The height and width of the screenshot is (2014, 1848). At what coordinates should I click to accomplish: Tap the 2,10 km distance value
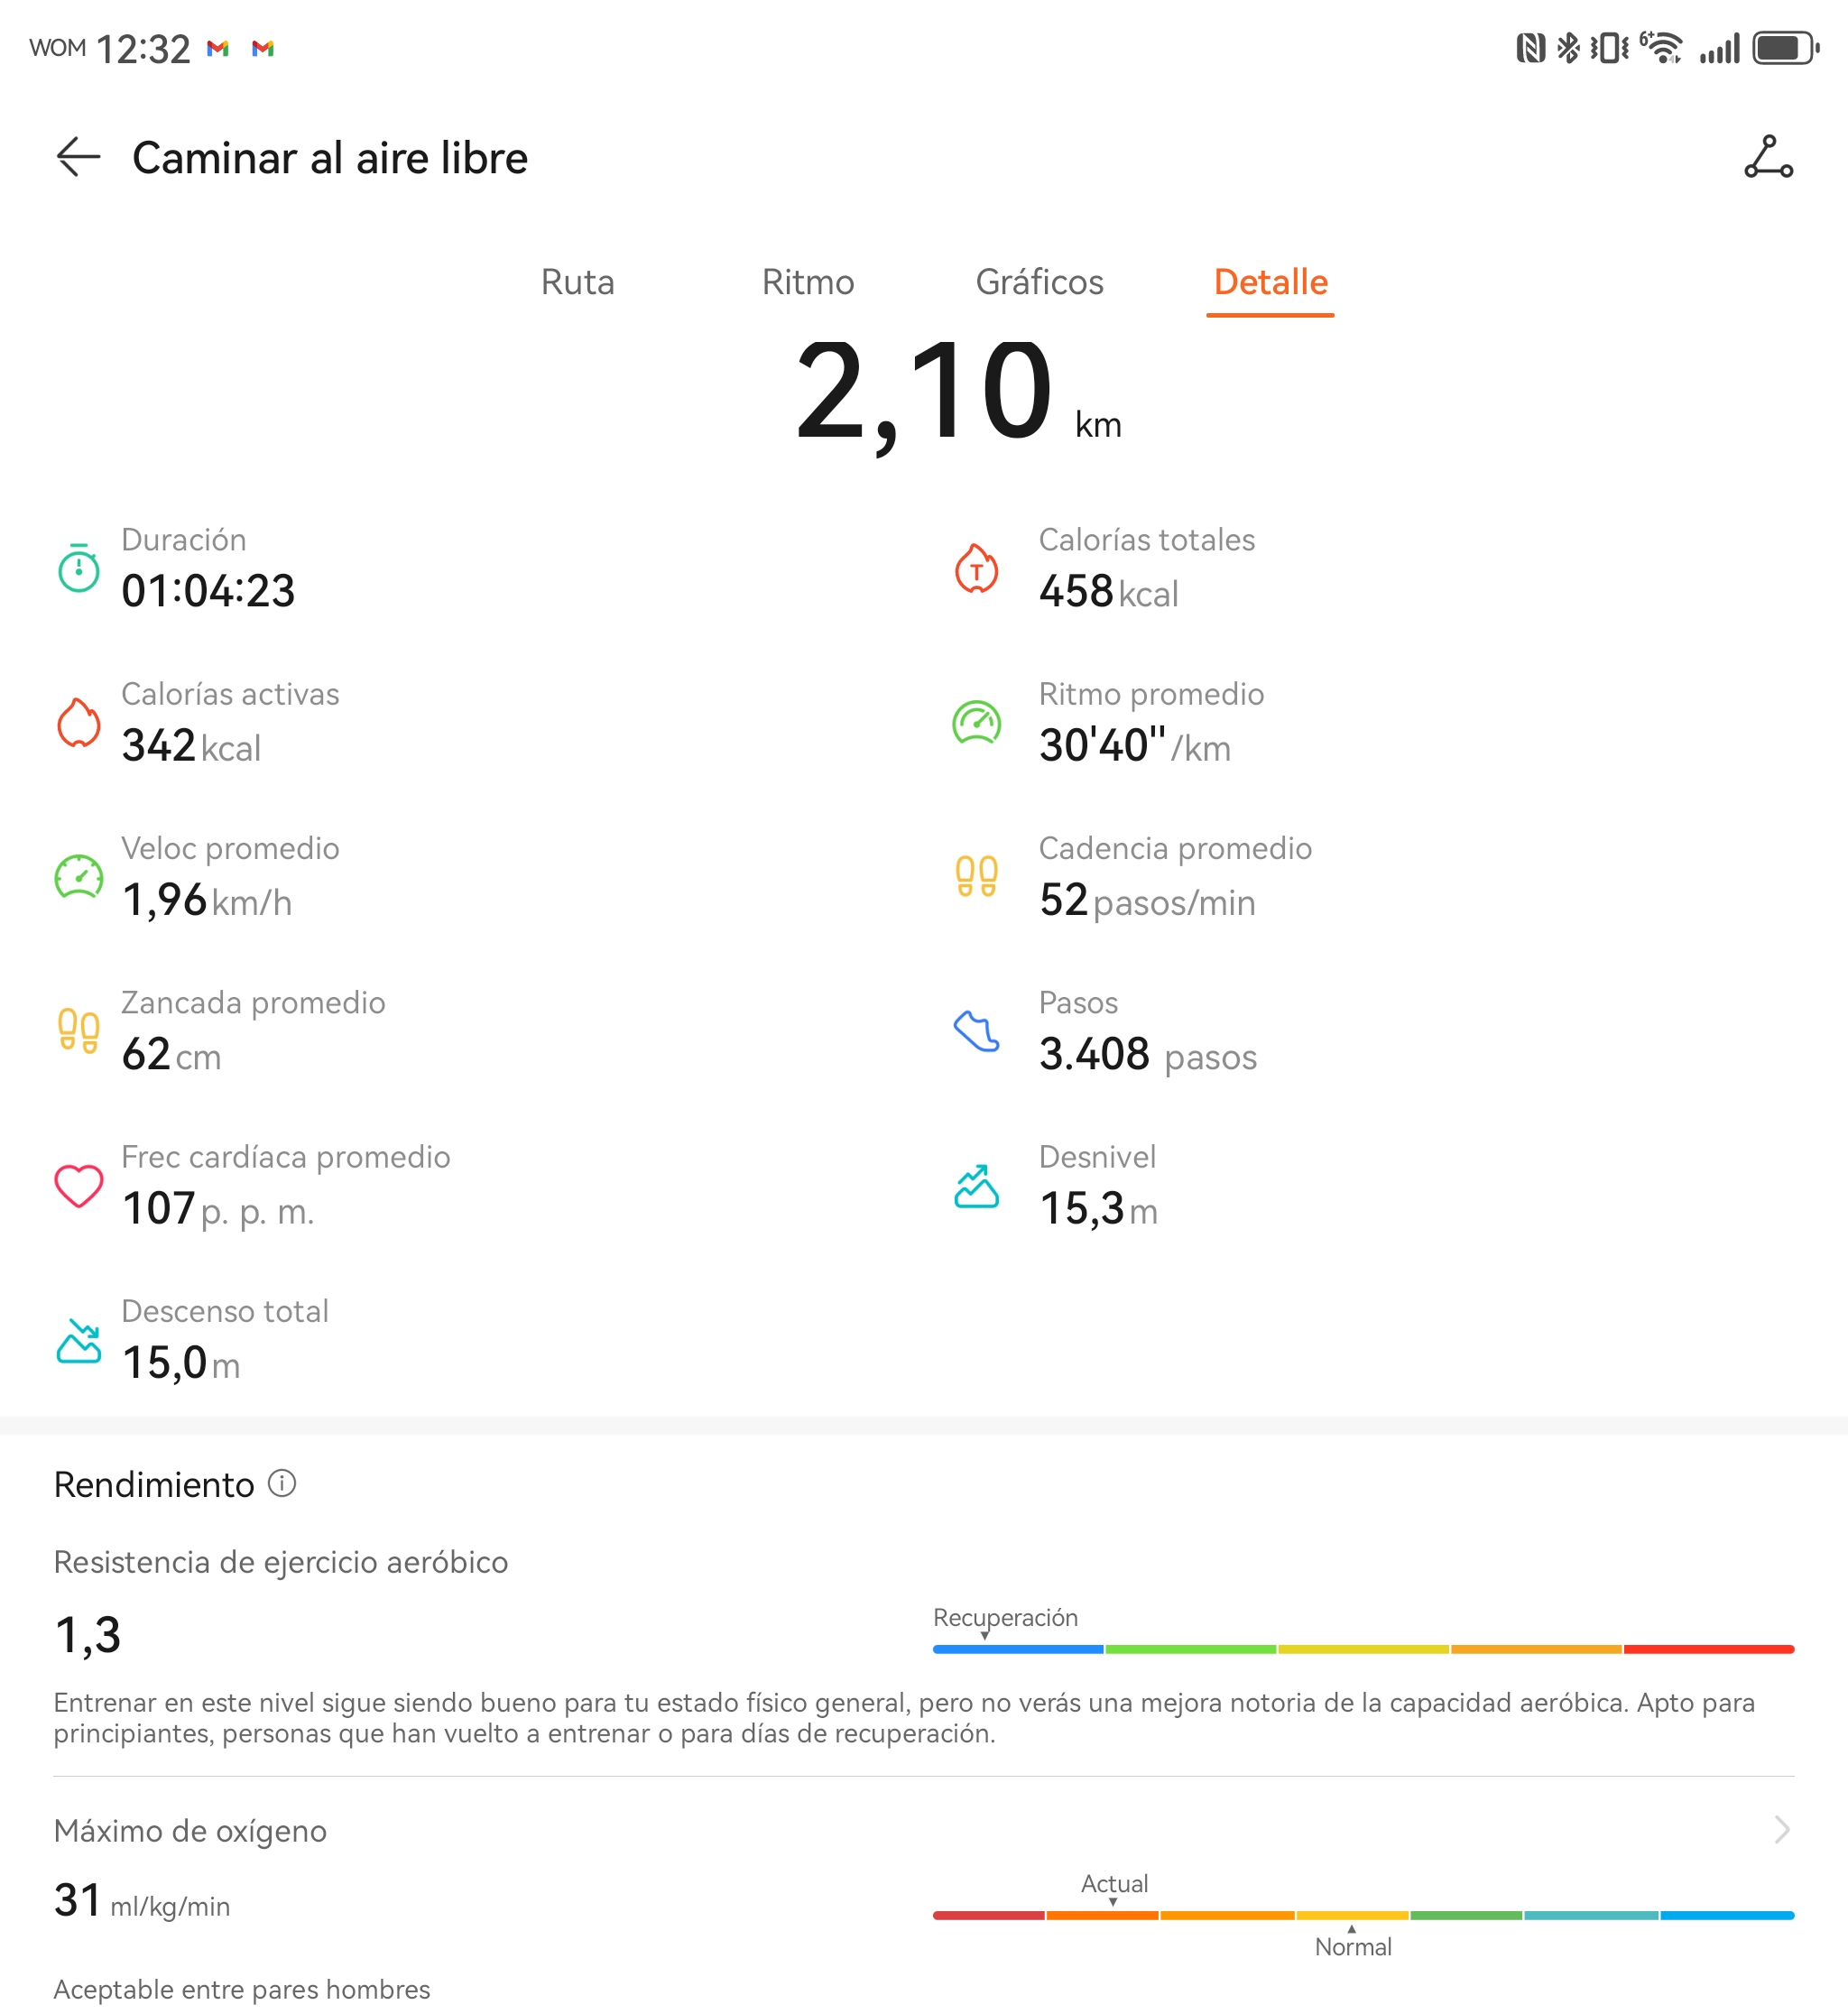click(924, 390)
